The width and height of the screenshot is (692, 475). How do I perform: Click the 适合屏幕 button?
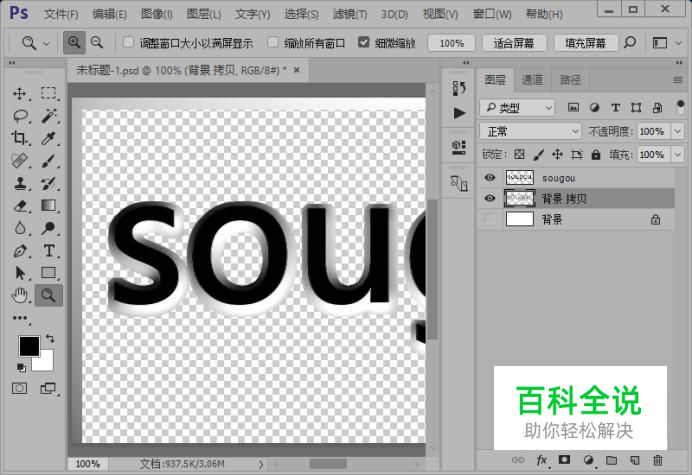[514, 43]
